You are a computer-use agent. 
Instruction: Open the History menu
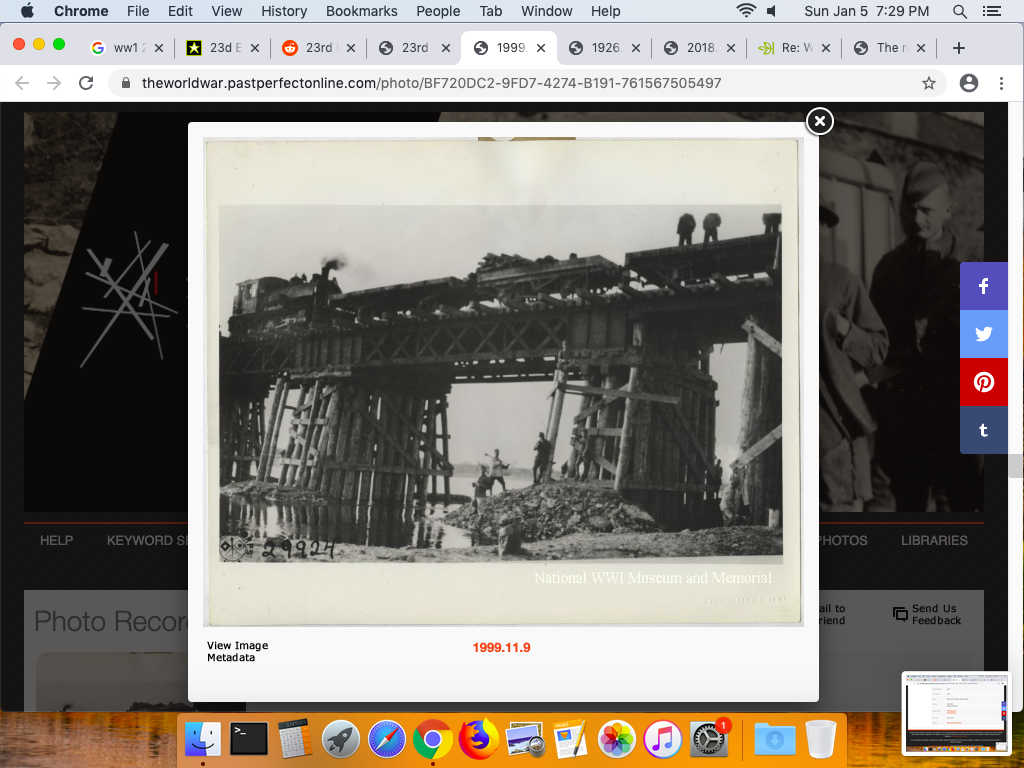pos(284,11)
